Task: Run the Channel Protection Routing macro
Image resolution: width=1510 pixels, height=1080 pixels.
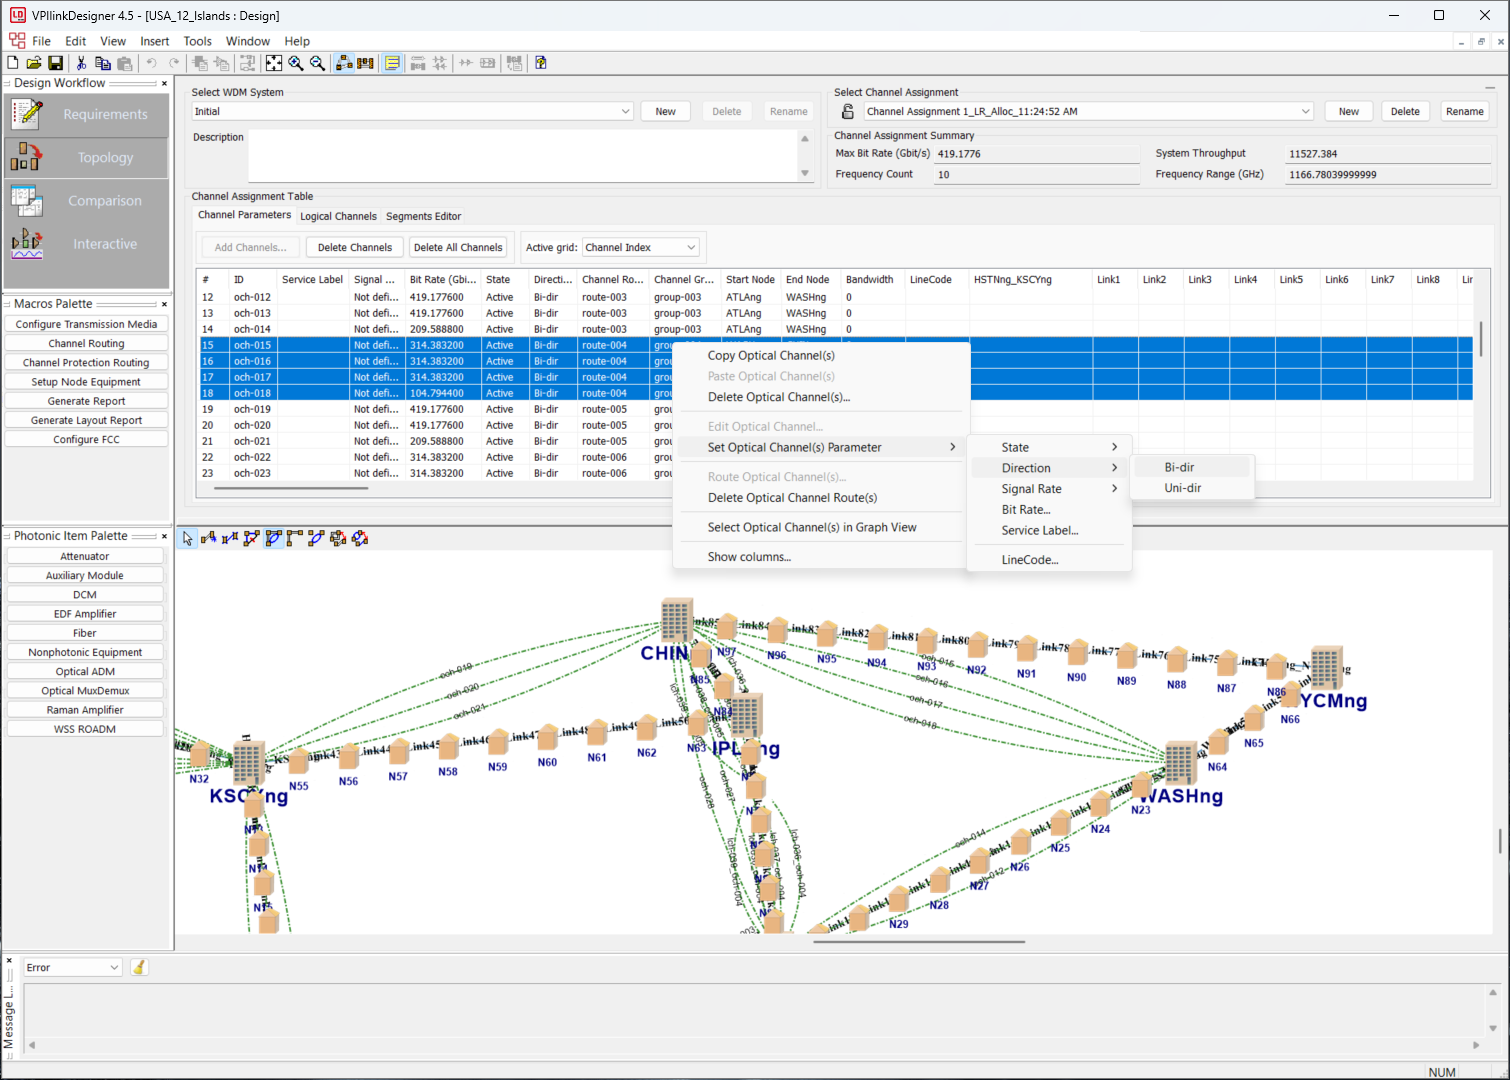Action: (86, 363)
